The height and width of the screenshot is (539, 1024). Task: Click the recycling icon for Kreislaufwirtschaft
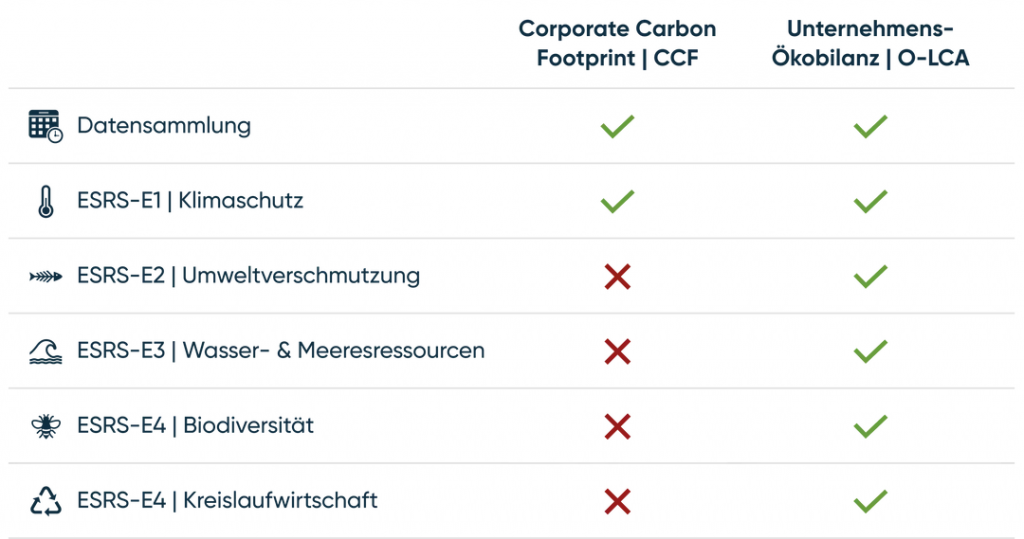(x=46, y=501)
